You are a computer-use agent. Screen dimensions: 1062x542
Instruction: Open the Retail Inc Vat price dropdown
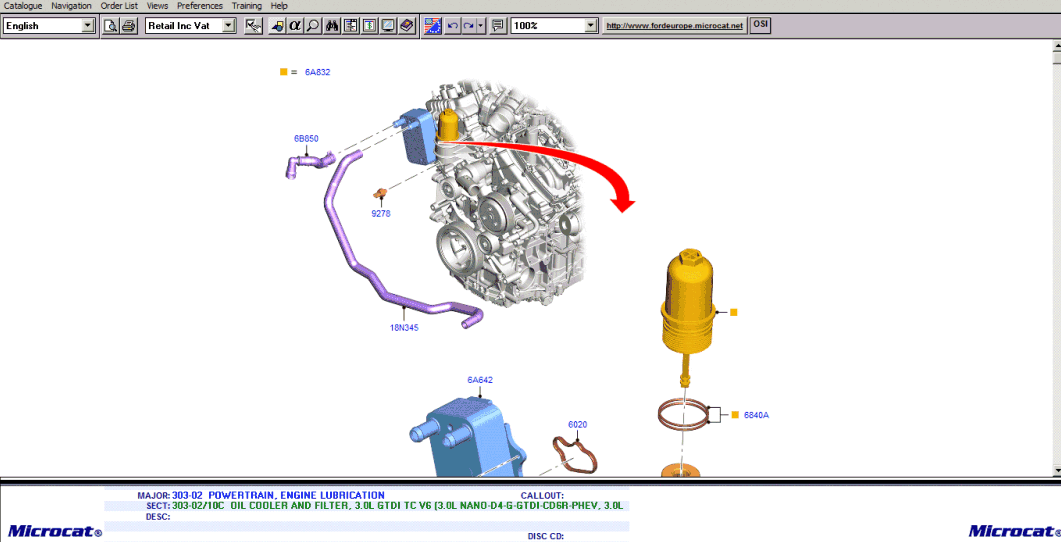tap(229, 26)
